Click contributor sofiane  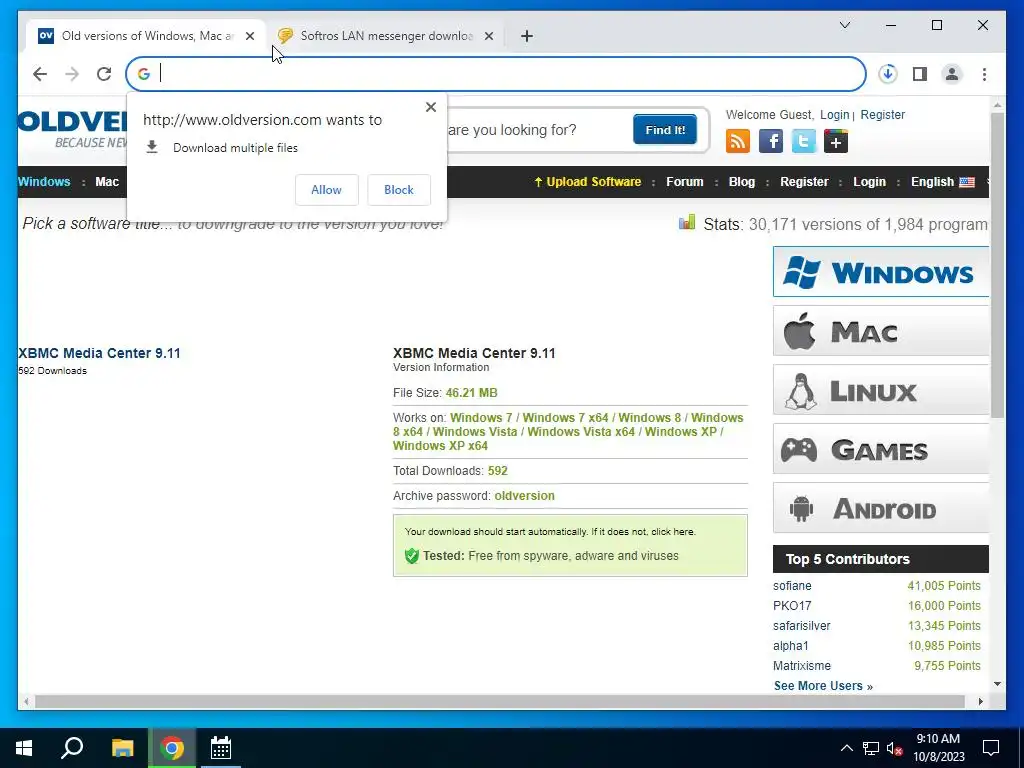click(x=792, y=586)
